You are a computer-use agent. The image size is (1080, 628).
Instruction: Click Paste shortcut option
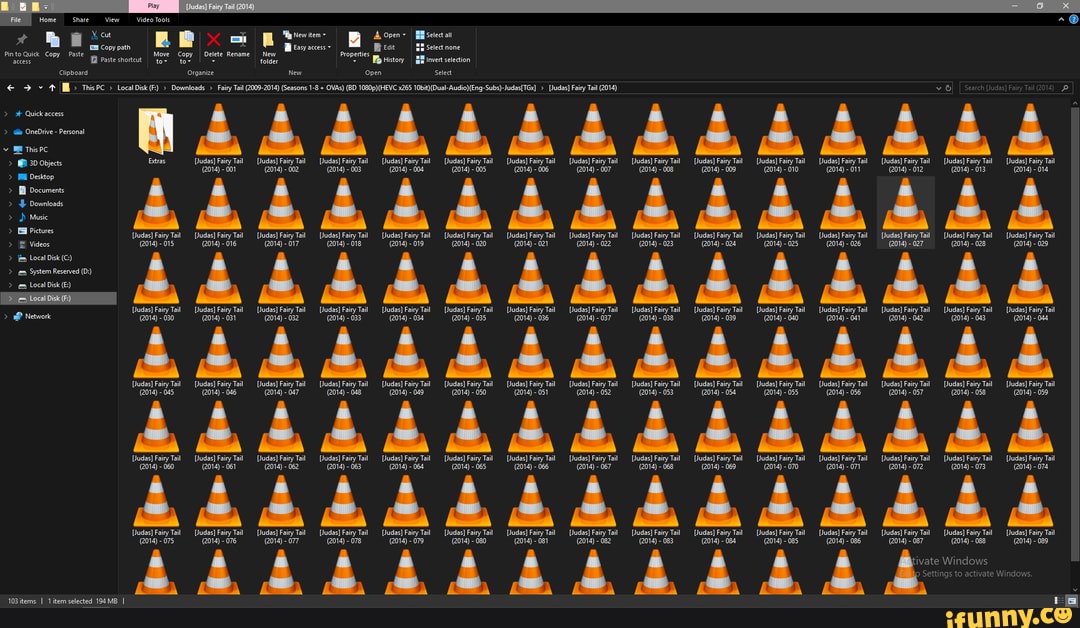(116, 60)
